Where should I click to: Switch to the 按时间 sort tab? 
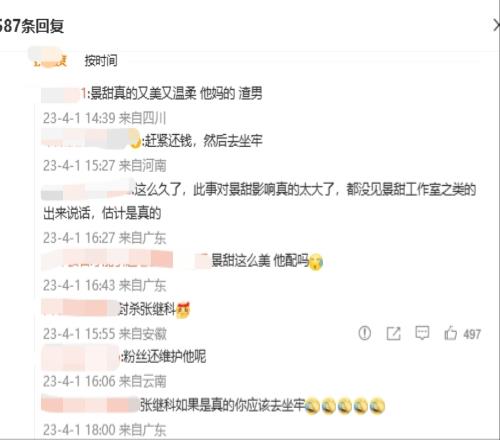coord(101,61)
